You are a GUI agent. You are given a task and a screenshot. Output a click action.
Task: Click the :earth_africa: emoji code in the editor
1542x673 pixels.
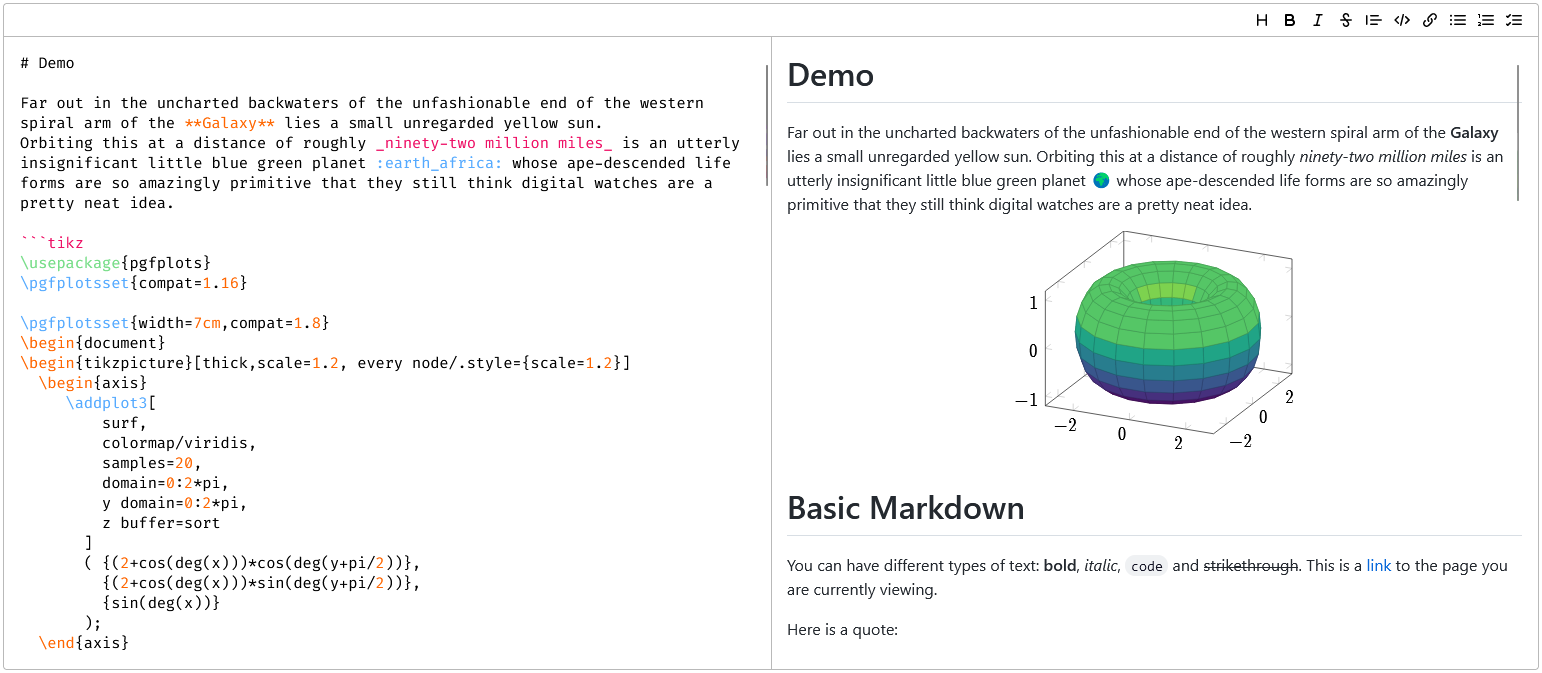point(440,163)
